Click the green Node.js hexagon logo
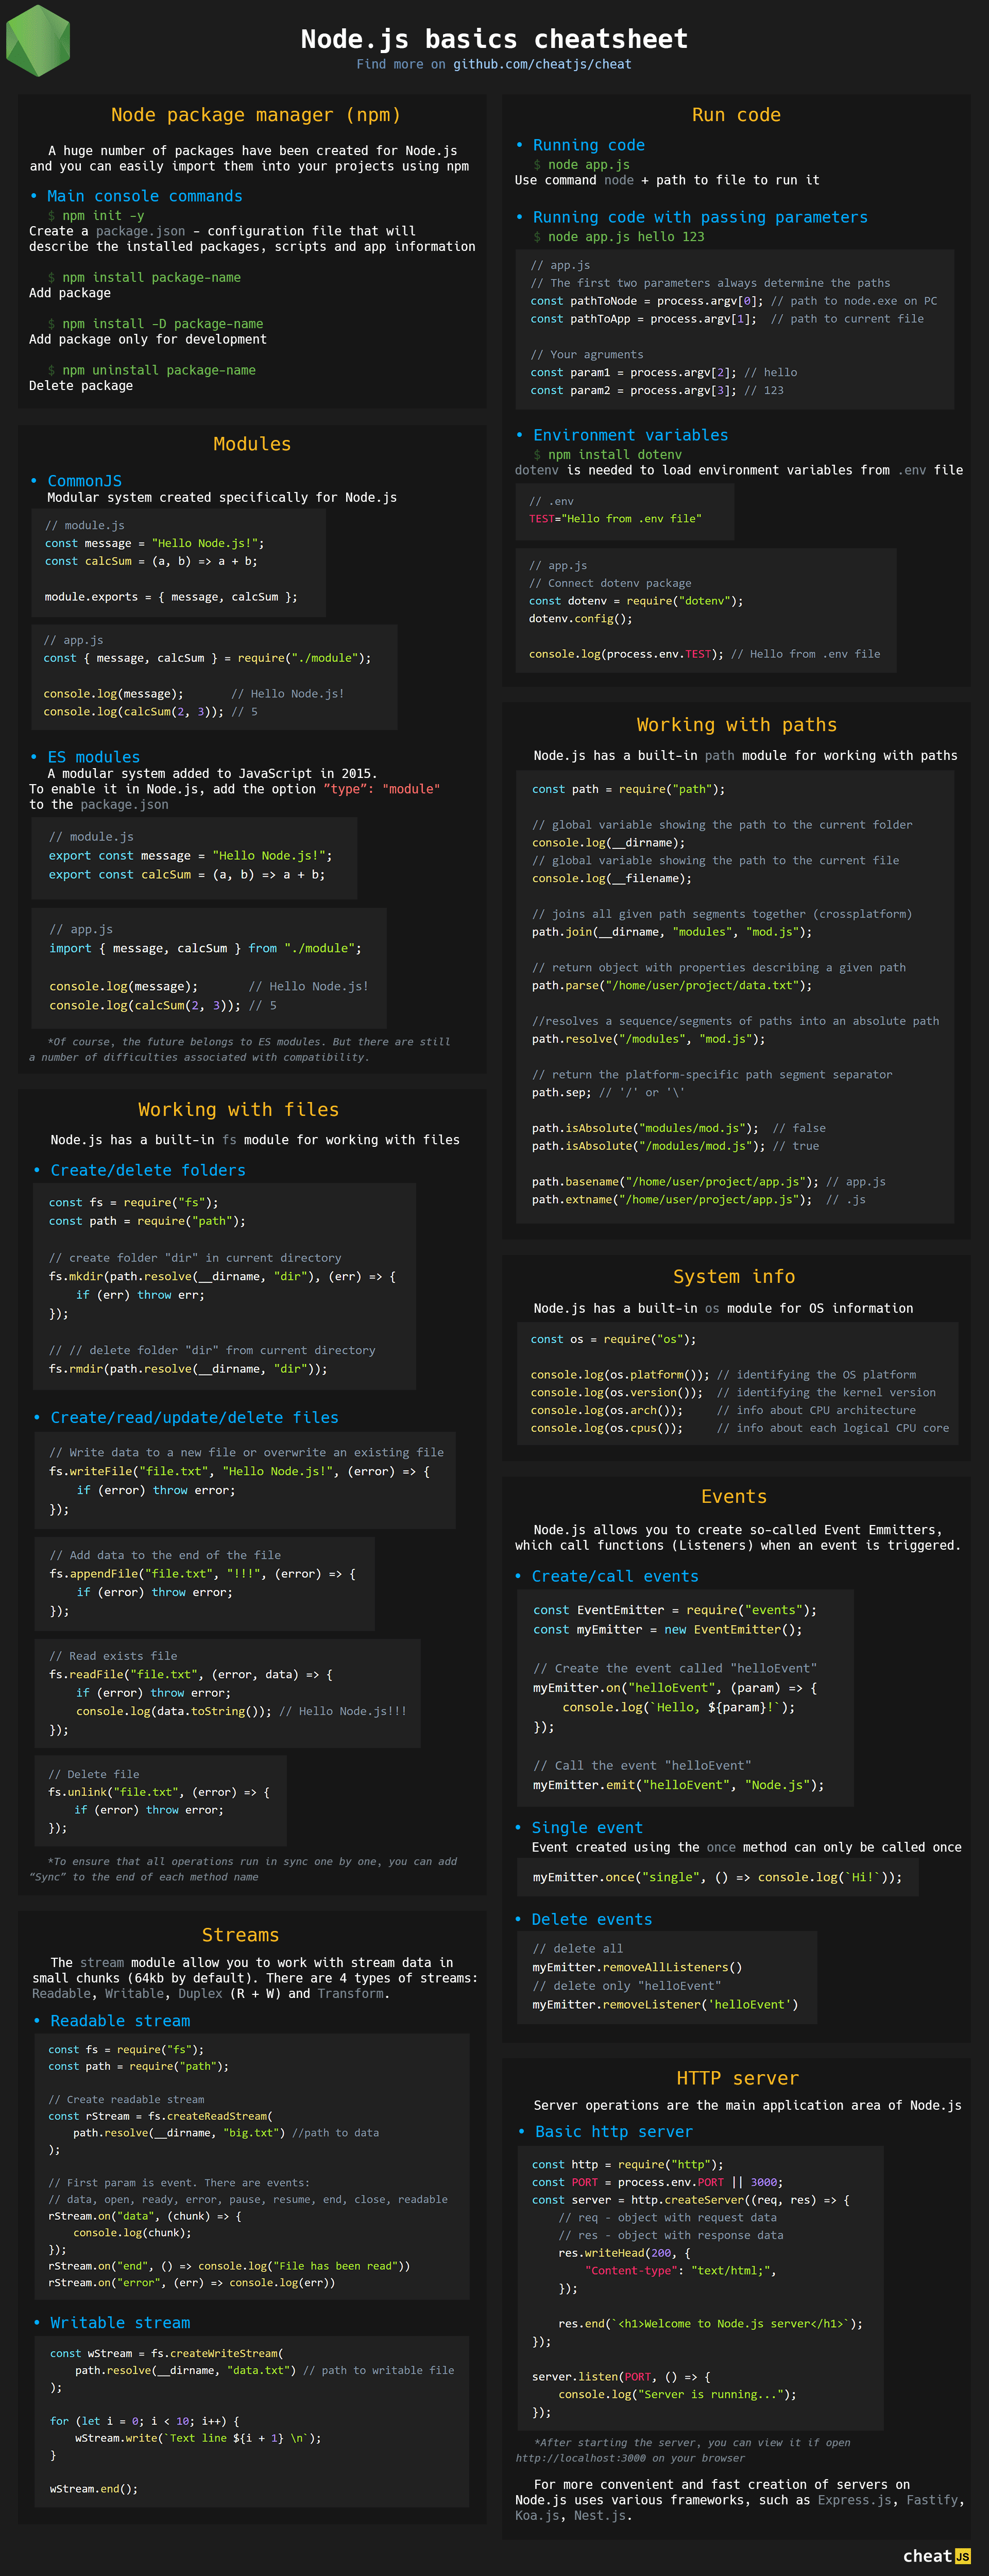This screenshot has width=989, height=2576. 38,41
